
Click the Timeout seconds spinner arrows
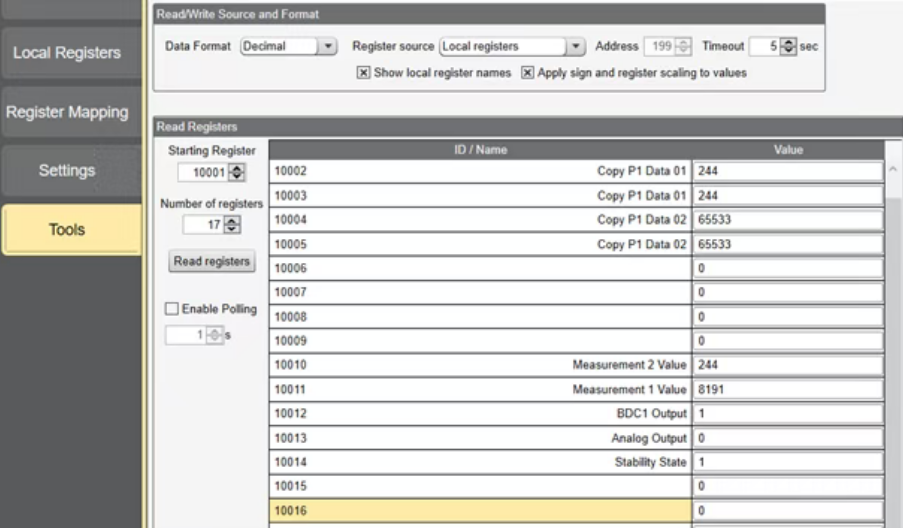point(788,47)
